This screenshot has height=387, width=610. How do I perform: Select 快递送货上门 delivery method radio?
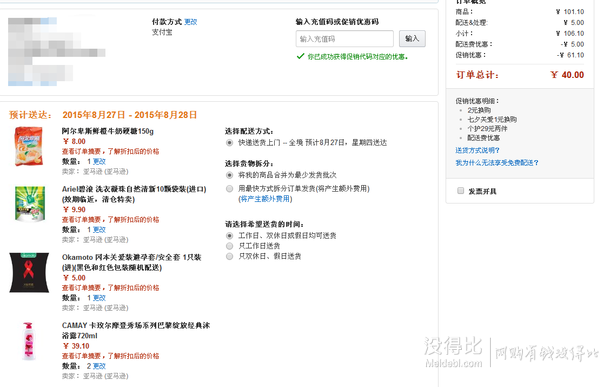[230, 143]
